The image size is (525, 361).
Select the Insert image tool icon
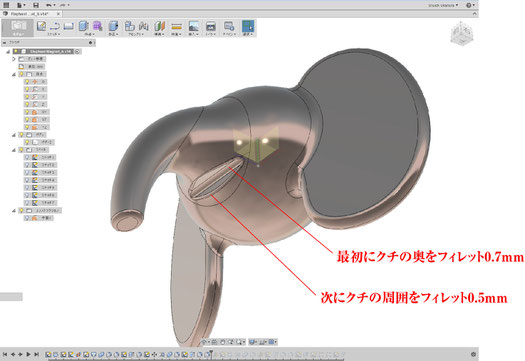(x=194, y=26)
